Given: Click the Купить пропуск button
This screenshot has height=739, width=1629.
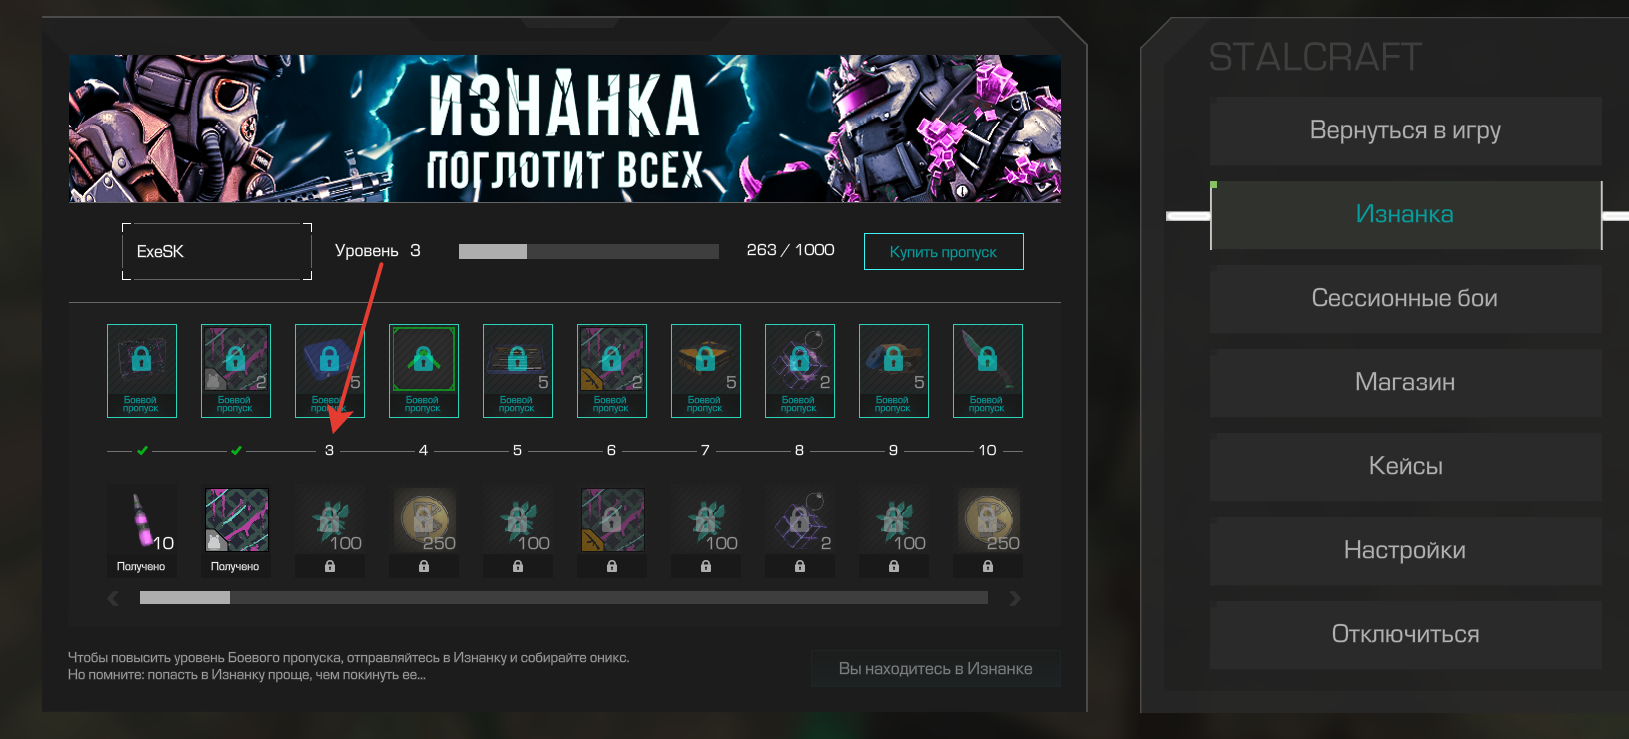Looking at the screenshot, I should (x=943, y=251).
